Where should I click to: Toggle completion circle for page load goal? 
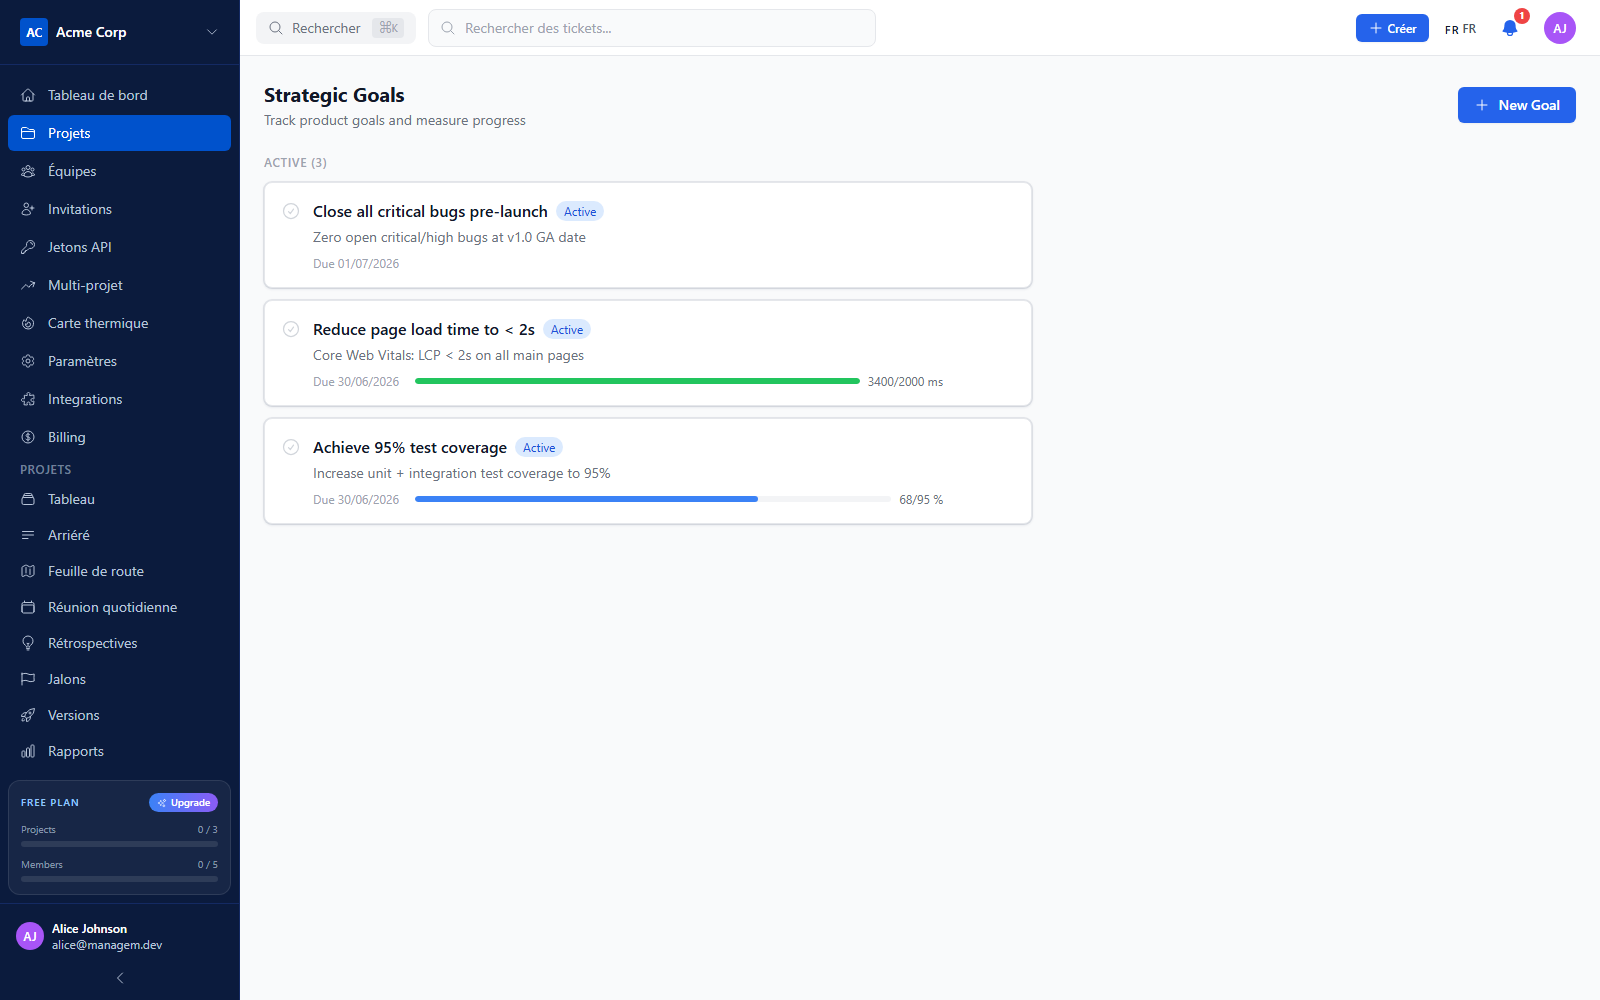pos(291,329)
